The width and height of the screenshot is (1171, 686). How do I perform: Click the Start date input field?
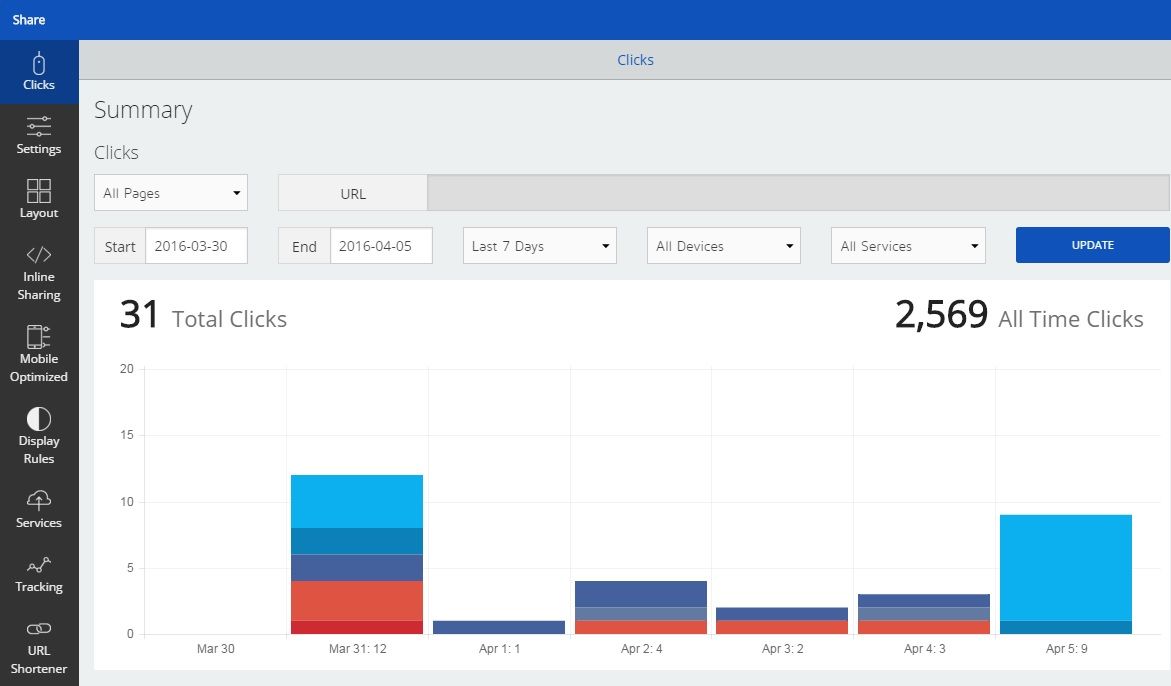pyautogui.click(x=196, y=246)
